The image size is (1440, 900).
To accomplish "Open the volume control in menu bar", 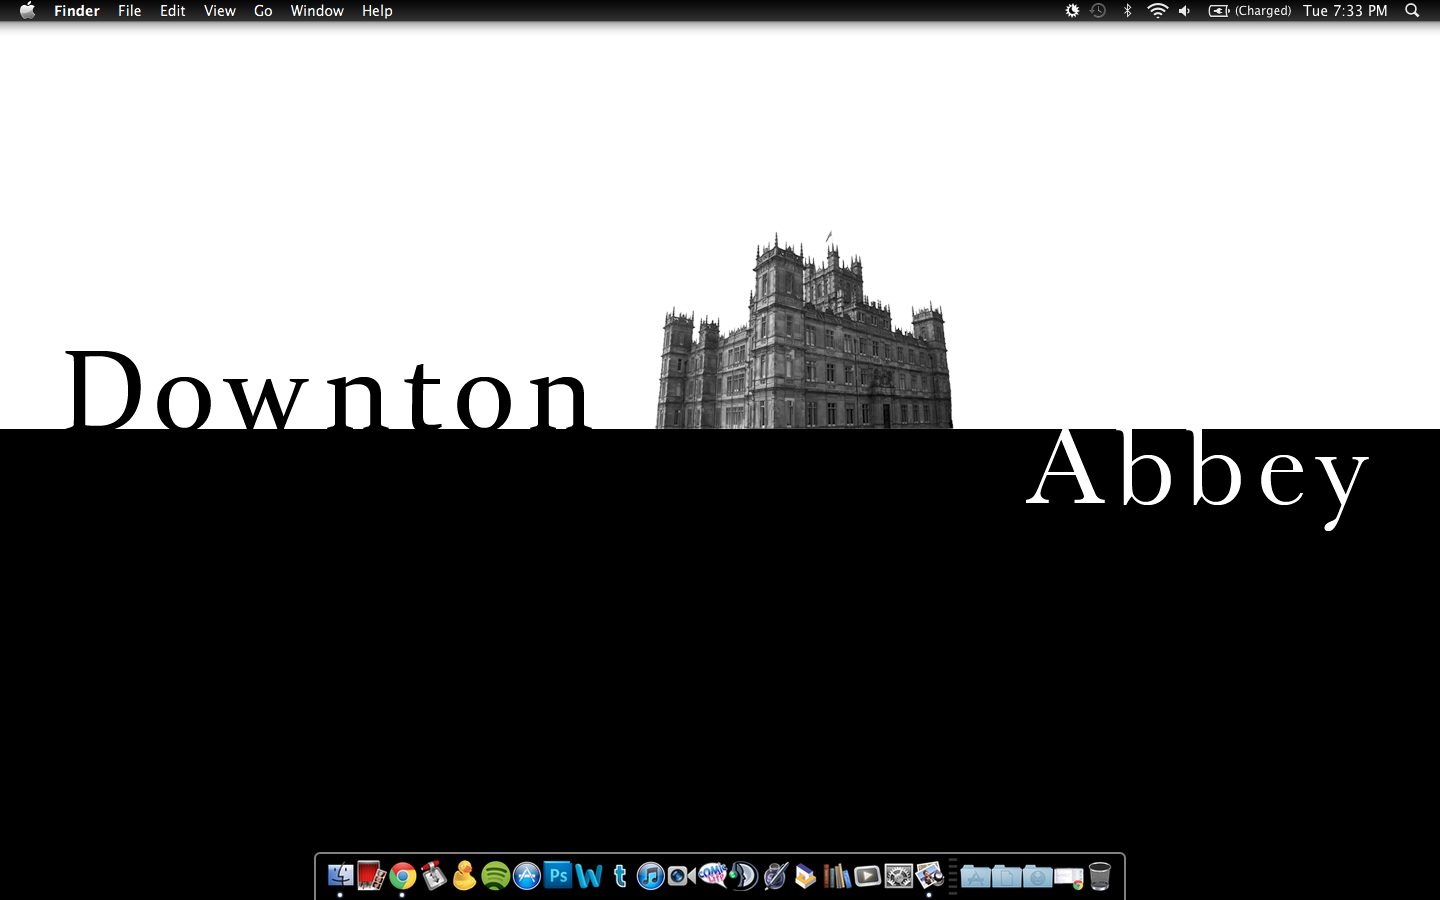I will click(1185, 11).
